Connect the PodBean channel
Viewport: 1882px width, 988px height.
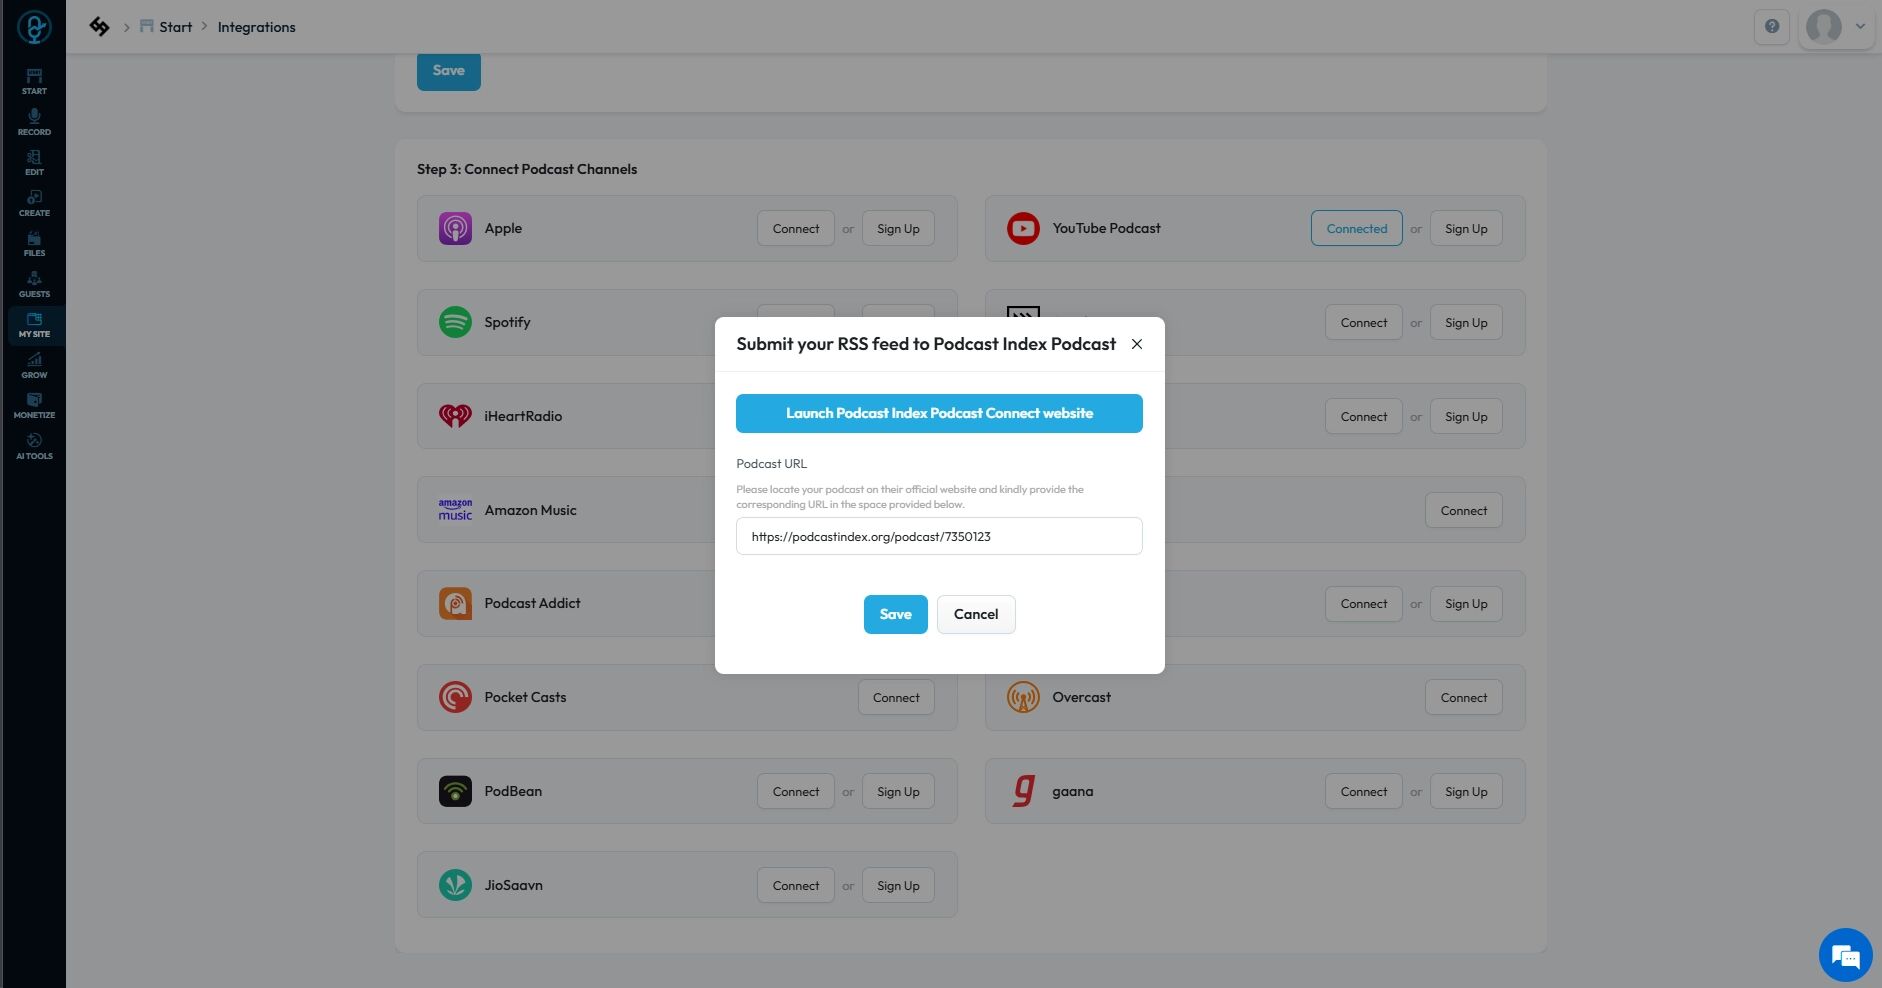tap(796, 791)
